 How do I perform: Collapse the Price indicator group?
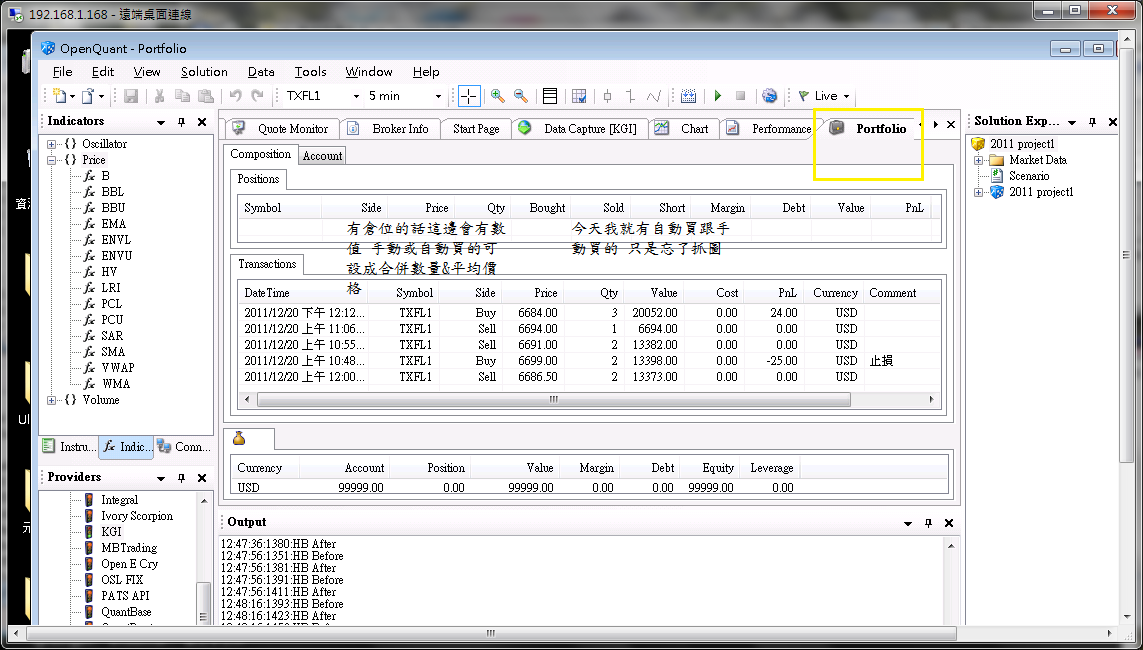(x=51, y=160)
